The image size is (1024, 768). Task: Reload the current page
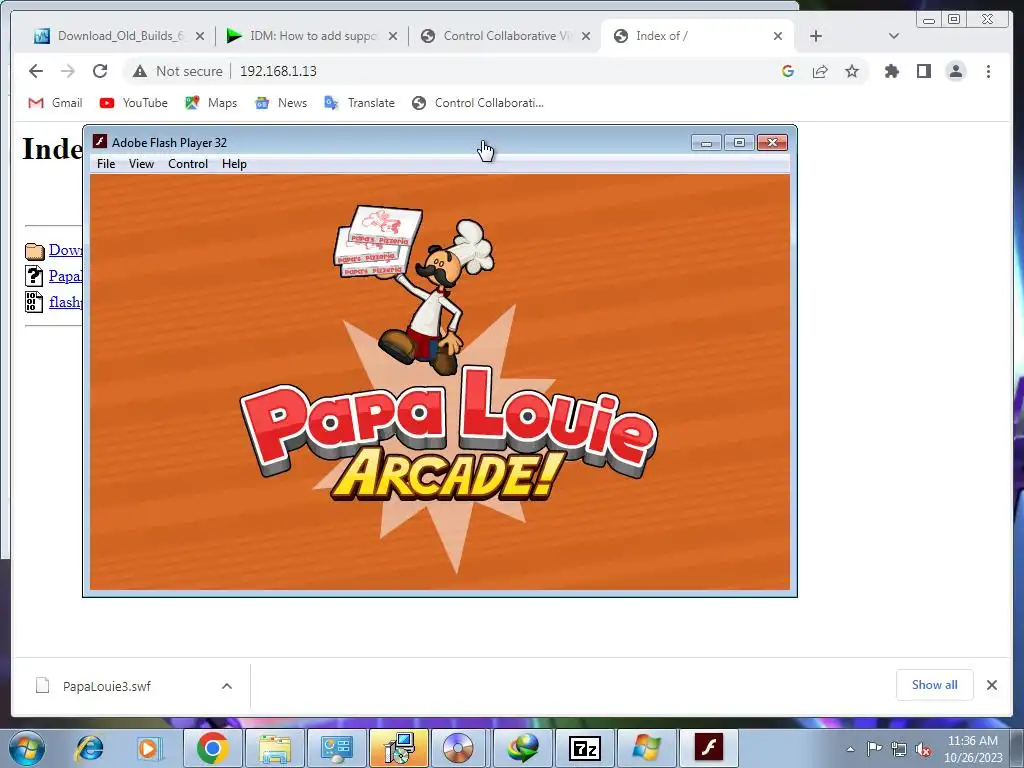tap(100, 71)
